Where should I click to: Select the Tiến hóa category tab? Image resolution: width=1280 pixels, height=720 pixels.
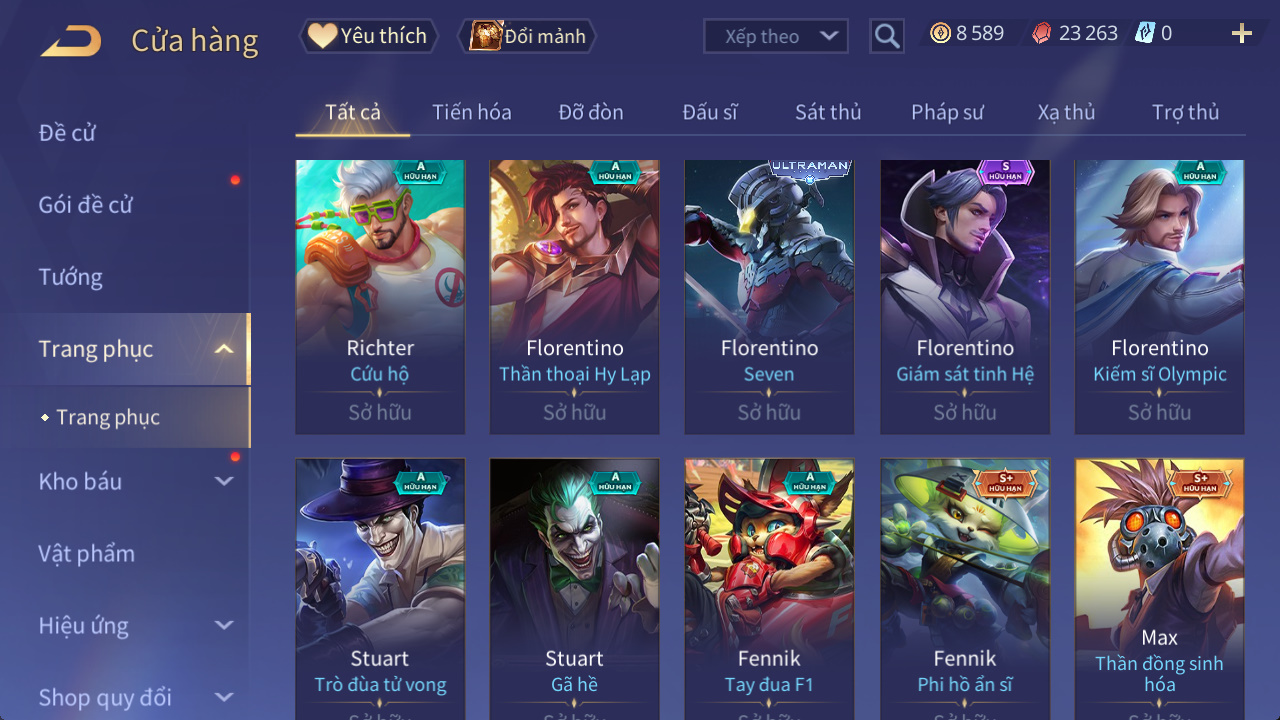(x=472, y=112)
